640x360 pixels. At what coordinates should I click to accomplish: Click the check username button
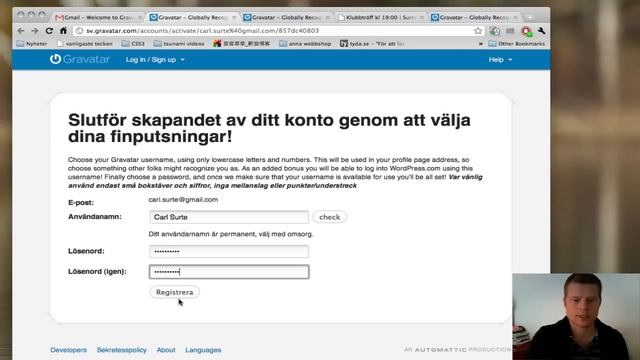pyautogui.click(x=329, y=217)
